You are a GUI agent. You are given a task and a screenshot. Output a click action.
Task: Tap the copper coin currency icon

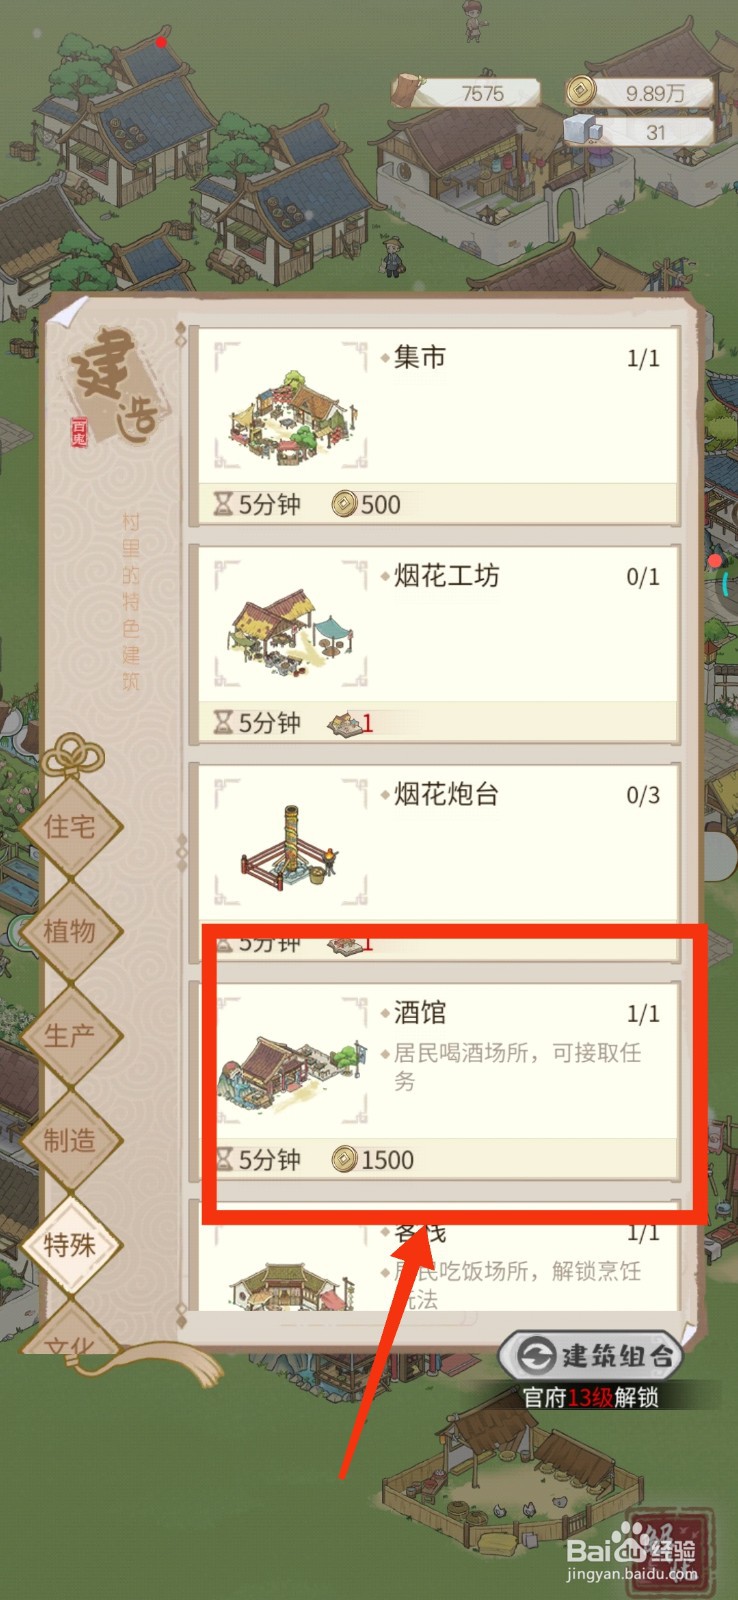(581, 92)
